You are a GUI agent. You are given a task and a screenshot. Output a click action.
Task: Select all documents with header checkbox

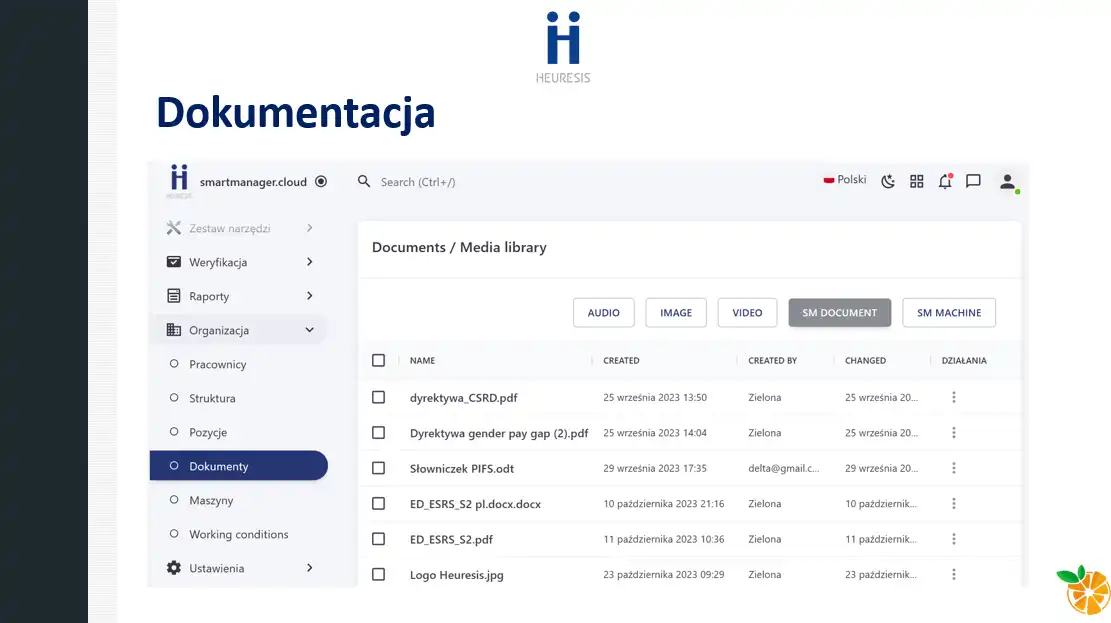point(378,360)
